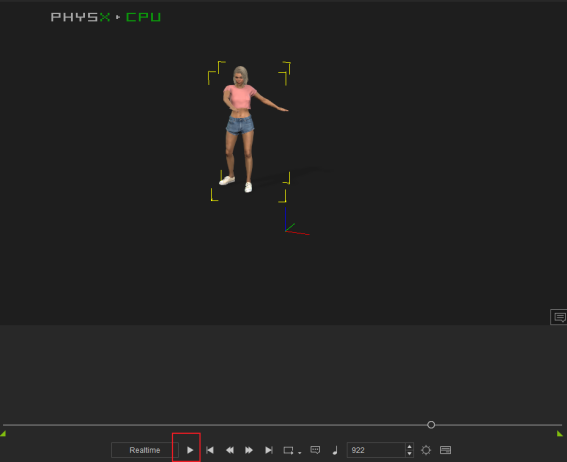Decrease frame number with down stepper
Screen dimensions: 567x462
click(409, 453)
